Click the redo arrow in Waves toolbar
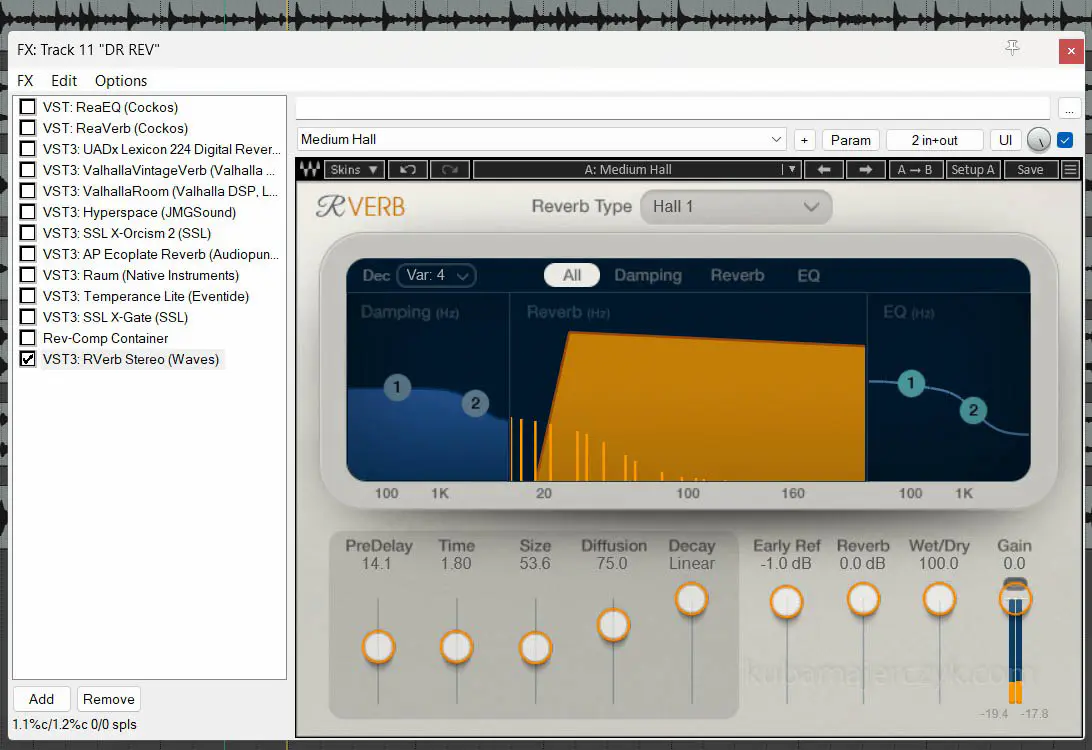The height and width of the screenshot is (750, 1092). [449, 170]
